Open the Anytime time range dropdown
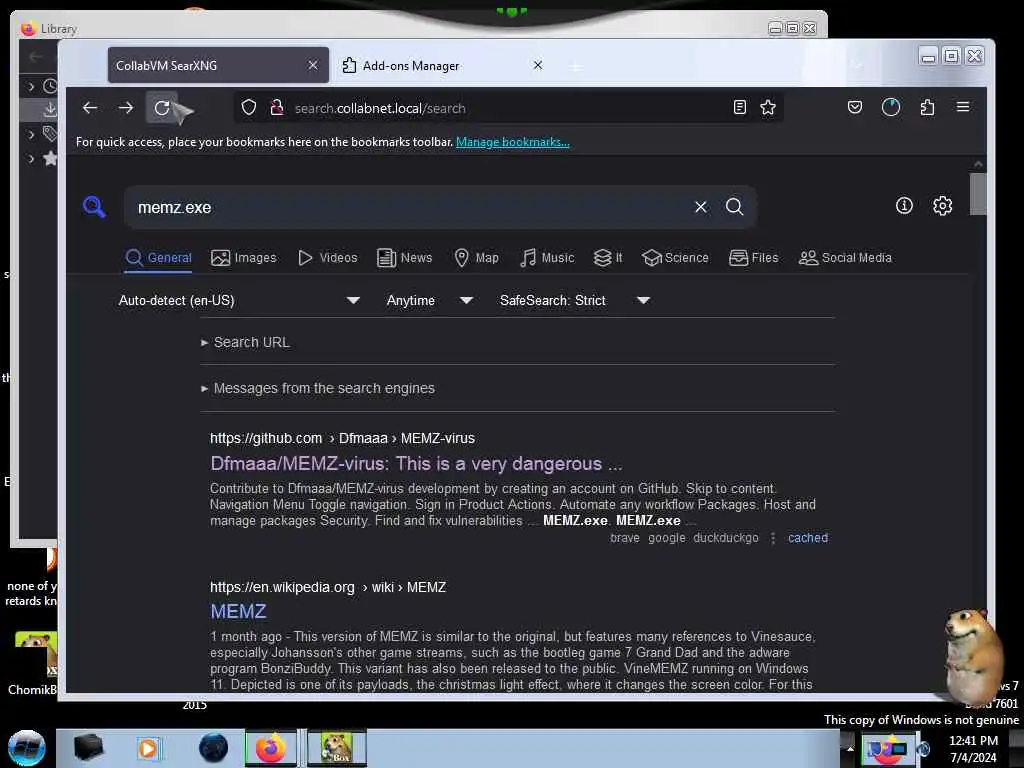Image resolution: width=1024 pixels, height=768 pixels. [x=429, y=300]
